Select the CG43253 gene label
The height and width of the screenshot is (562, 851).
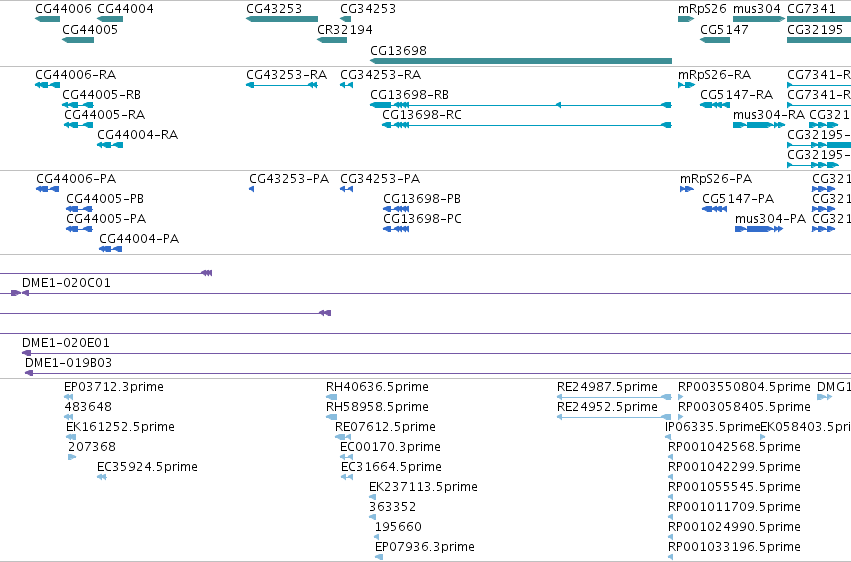(274, 9)
